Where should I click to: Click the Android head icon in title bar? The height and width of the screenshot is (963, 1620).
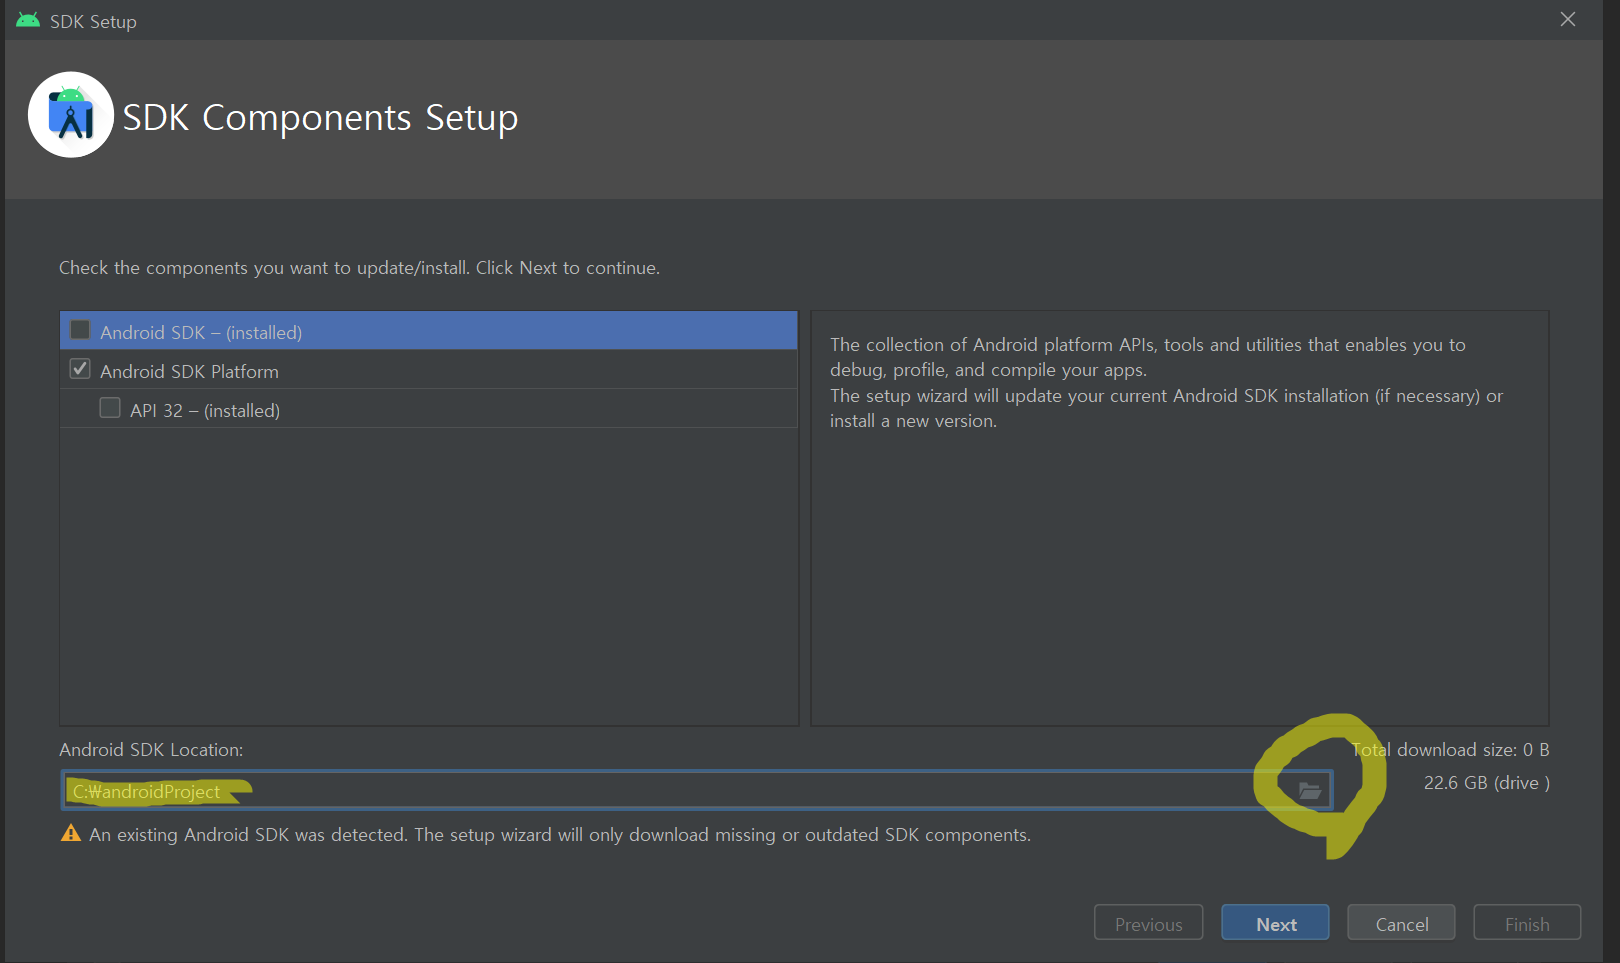pos(28,20)
